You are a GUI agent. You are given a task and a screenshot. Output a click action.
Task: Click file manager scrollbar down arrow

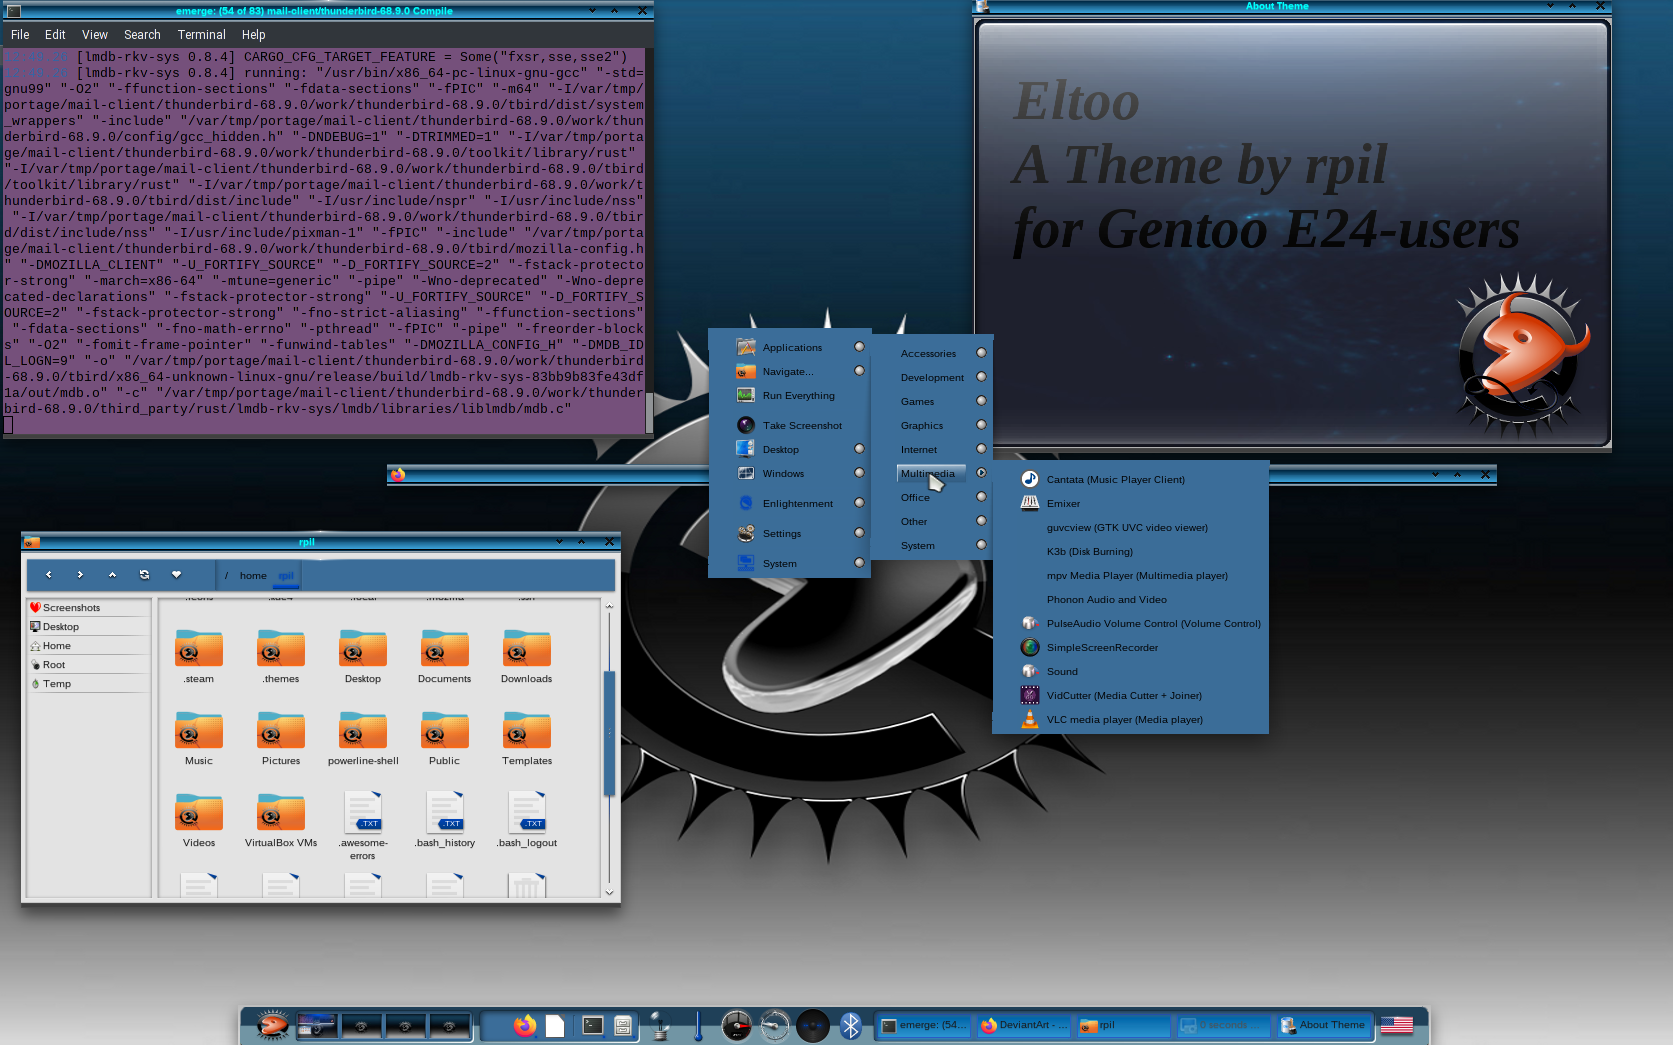(609, 892)
